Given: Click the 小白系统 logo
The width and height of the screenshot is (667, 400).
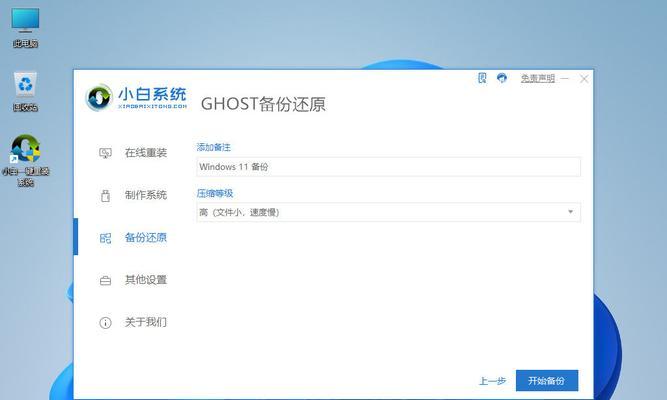Looking at the screenshot, I should point(136,98).
